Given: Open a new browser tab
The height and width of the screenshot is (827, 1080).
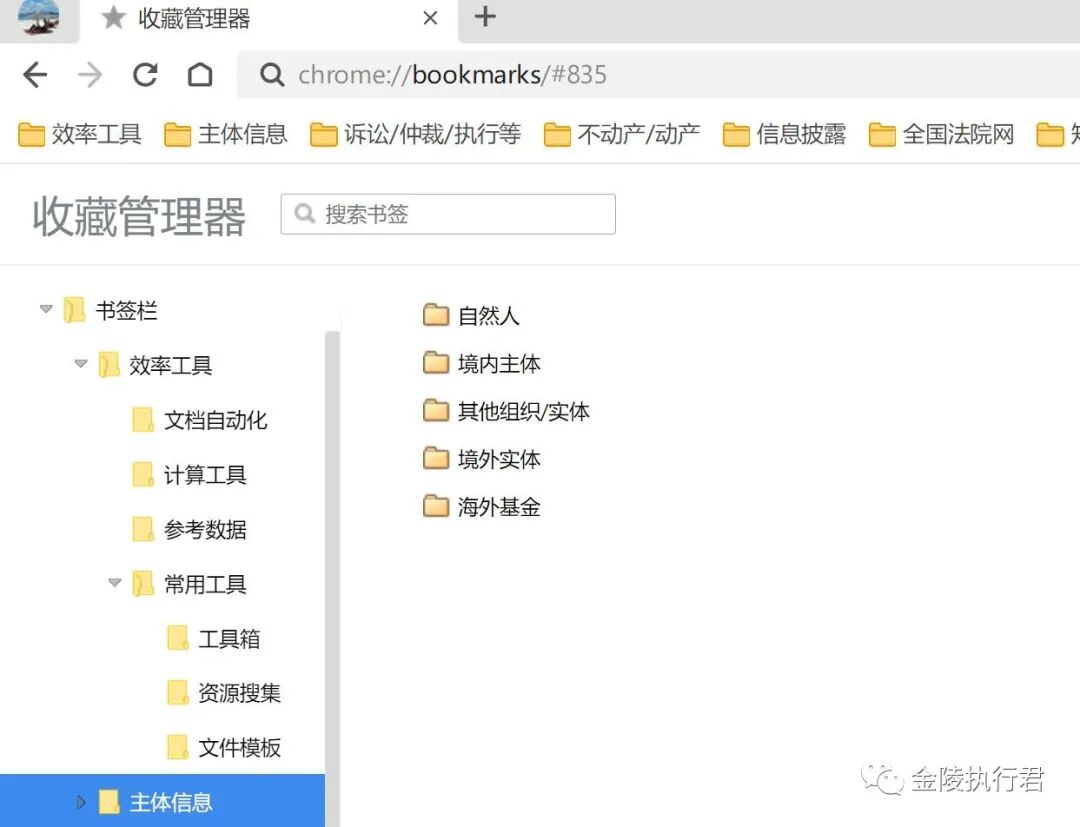Looking at the screenshot, I should [x=485, y=17].
